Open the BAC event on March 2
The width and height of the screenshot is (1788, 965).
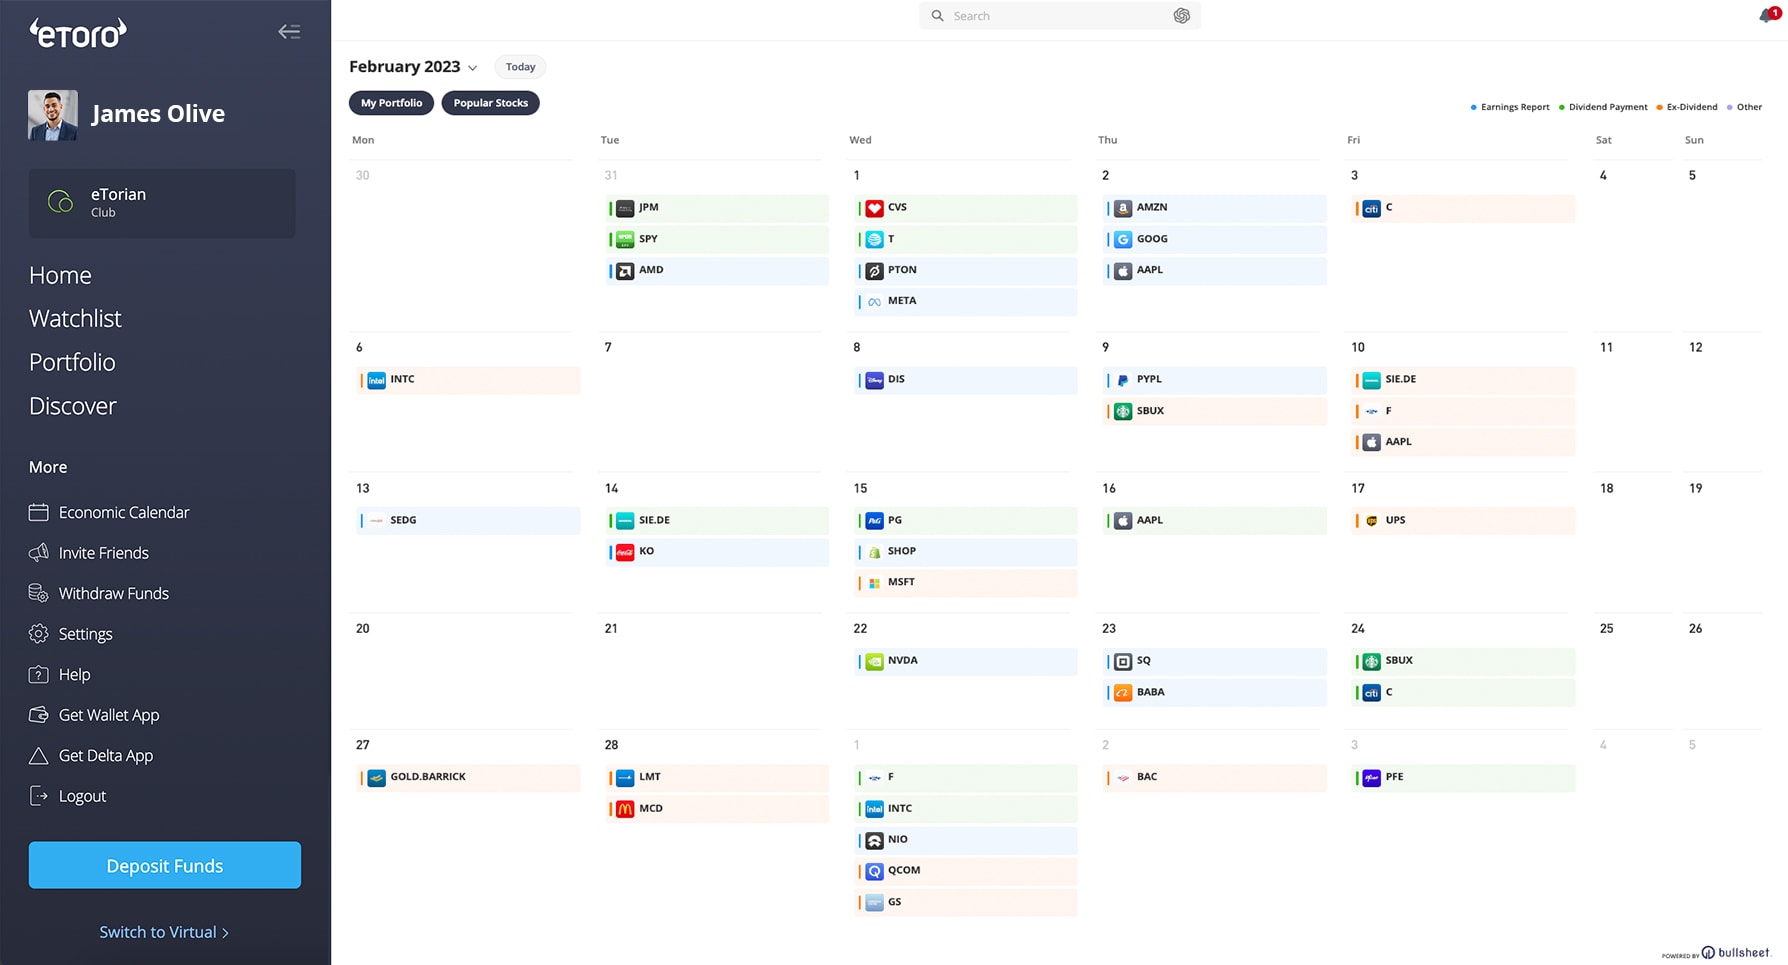[x=1215, y=777]
